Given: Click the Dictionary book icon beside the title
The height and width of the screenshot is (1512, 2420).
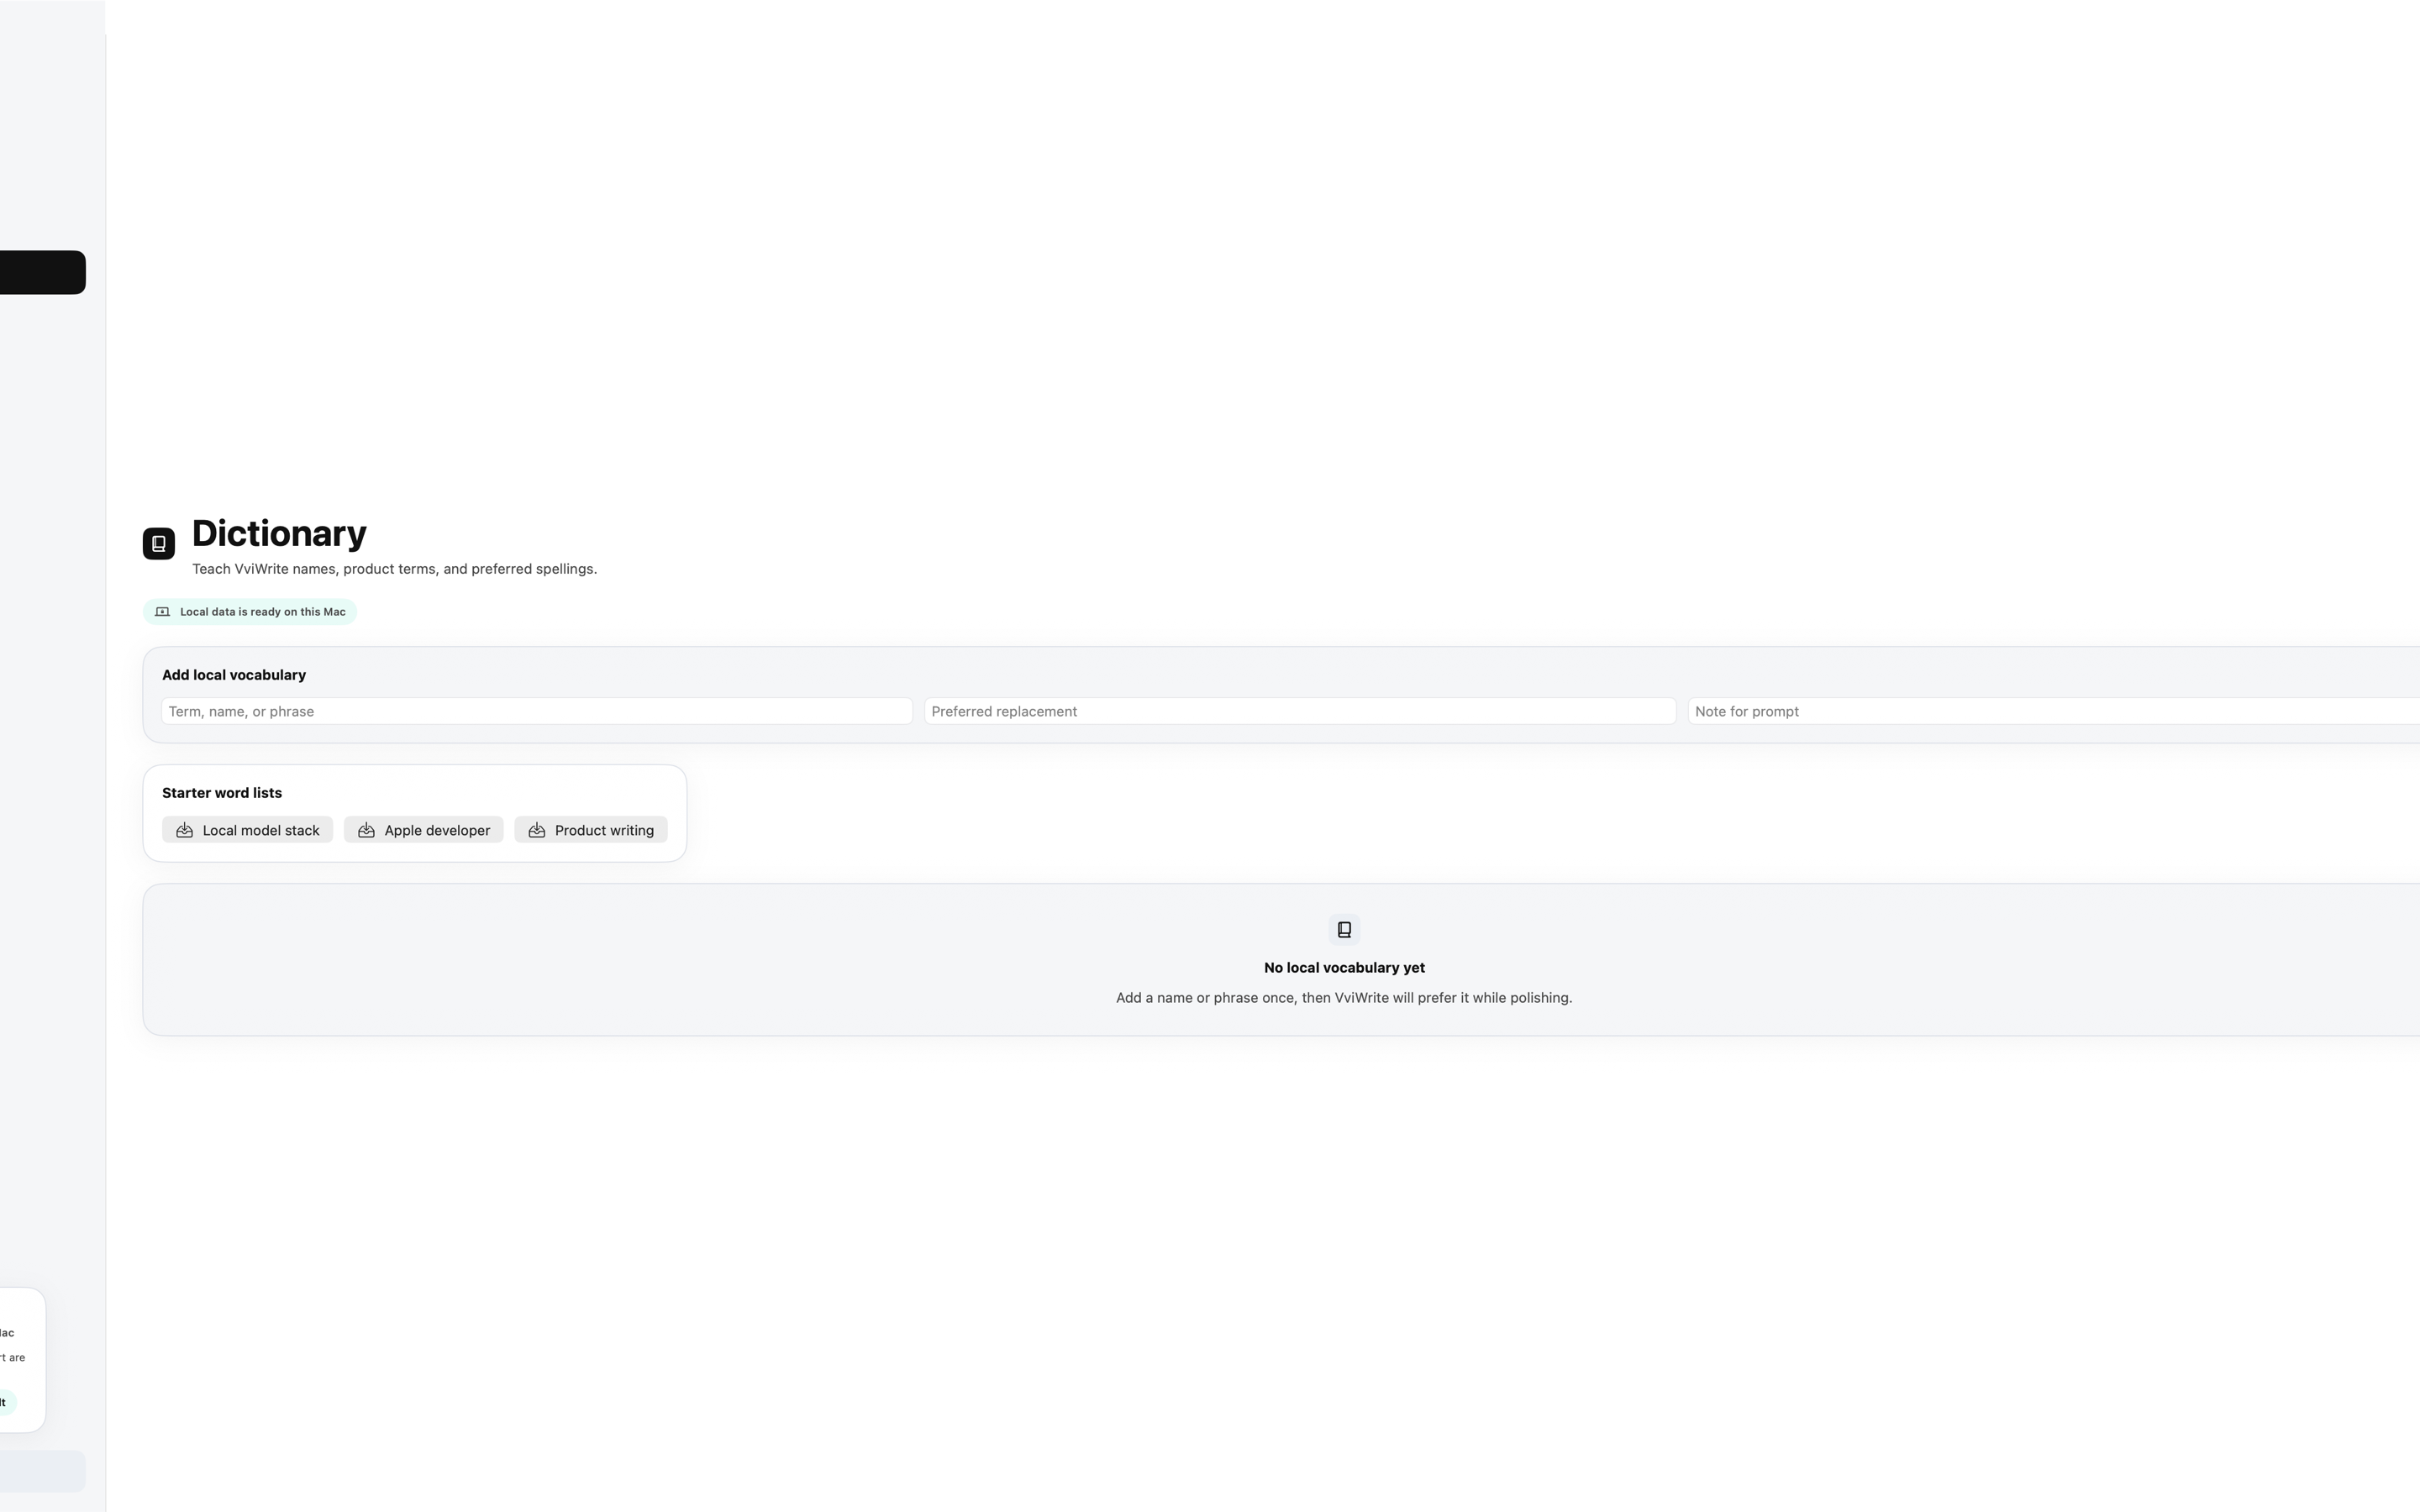Looking at the screenshot, I should pyautogui.click(x=159, y=544).
